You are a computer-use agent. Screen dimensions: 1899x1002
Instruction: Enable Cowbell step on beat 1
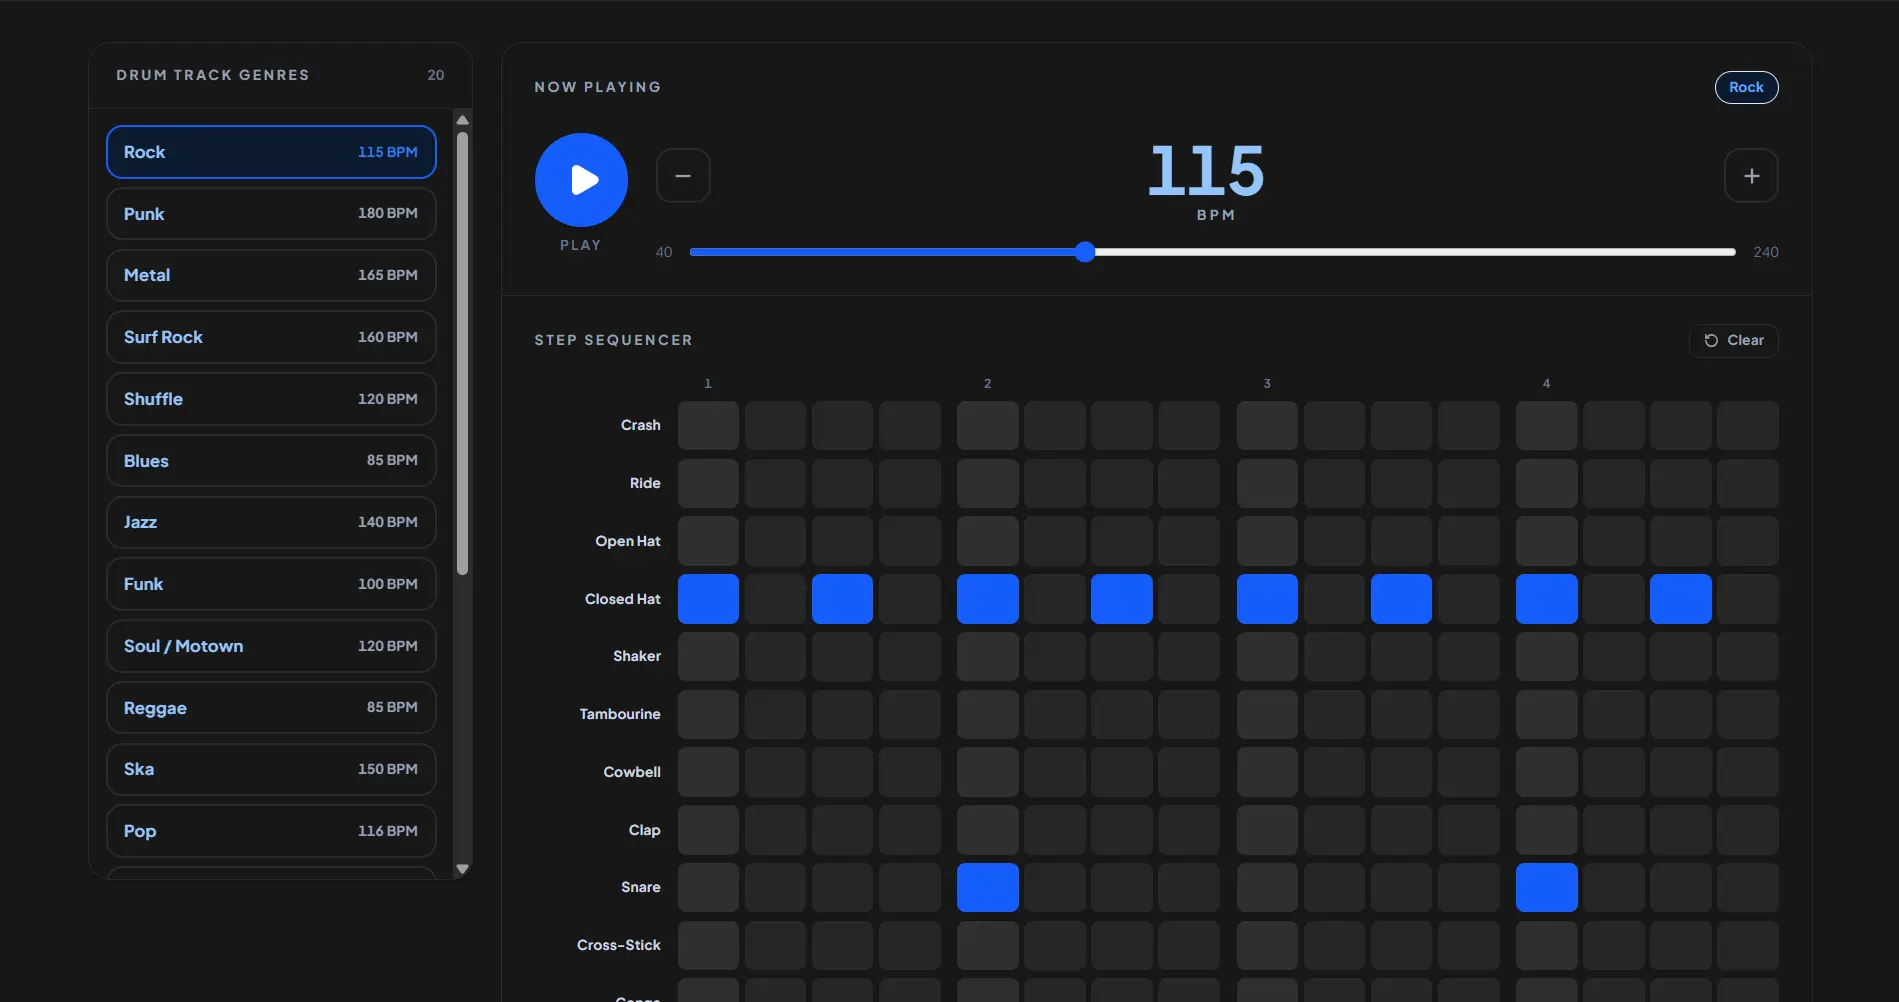click(x=708, y=772)
